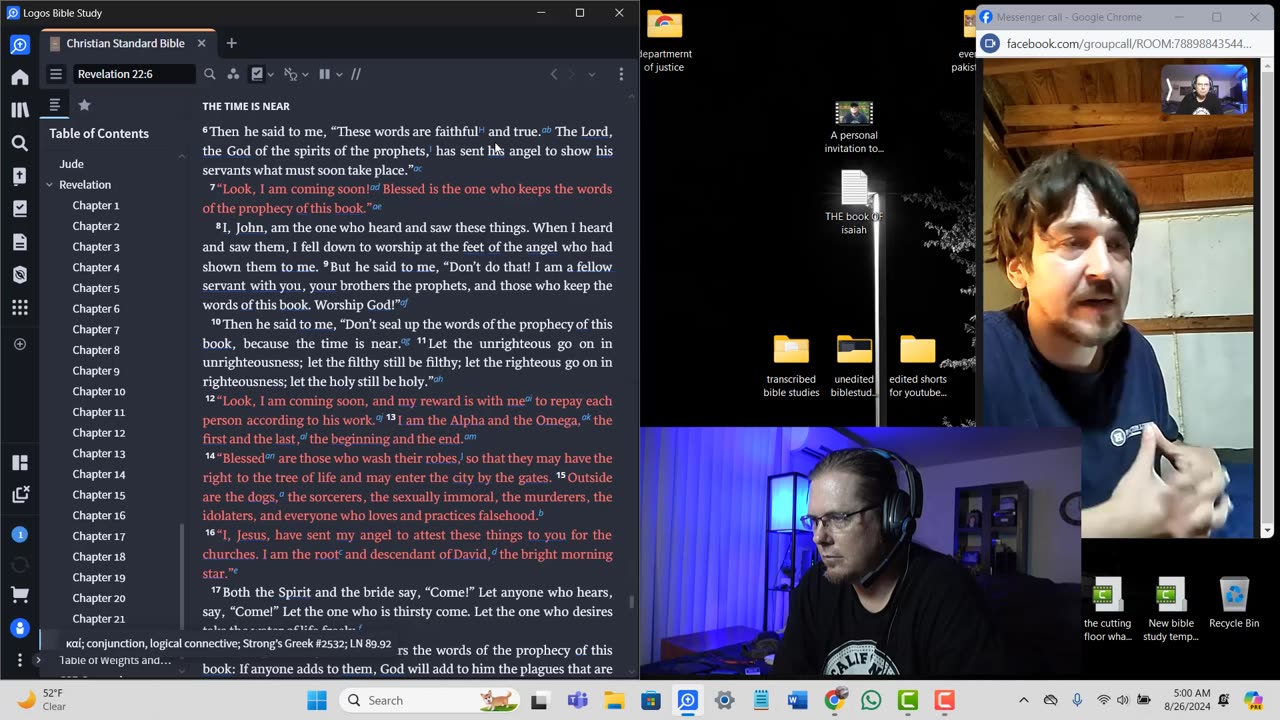1280x720 pixels.
Task: Open the Tools icon in Logos sidebar
Action: pos(20,275)
